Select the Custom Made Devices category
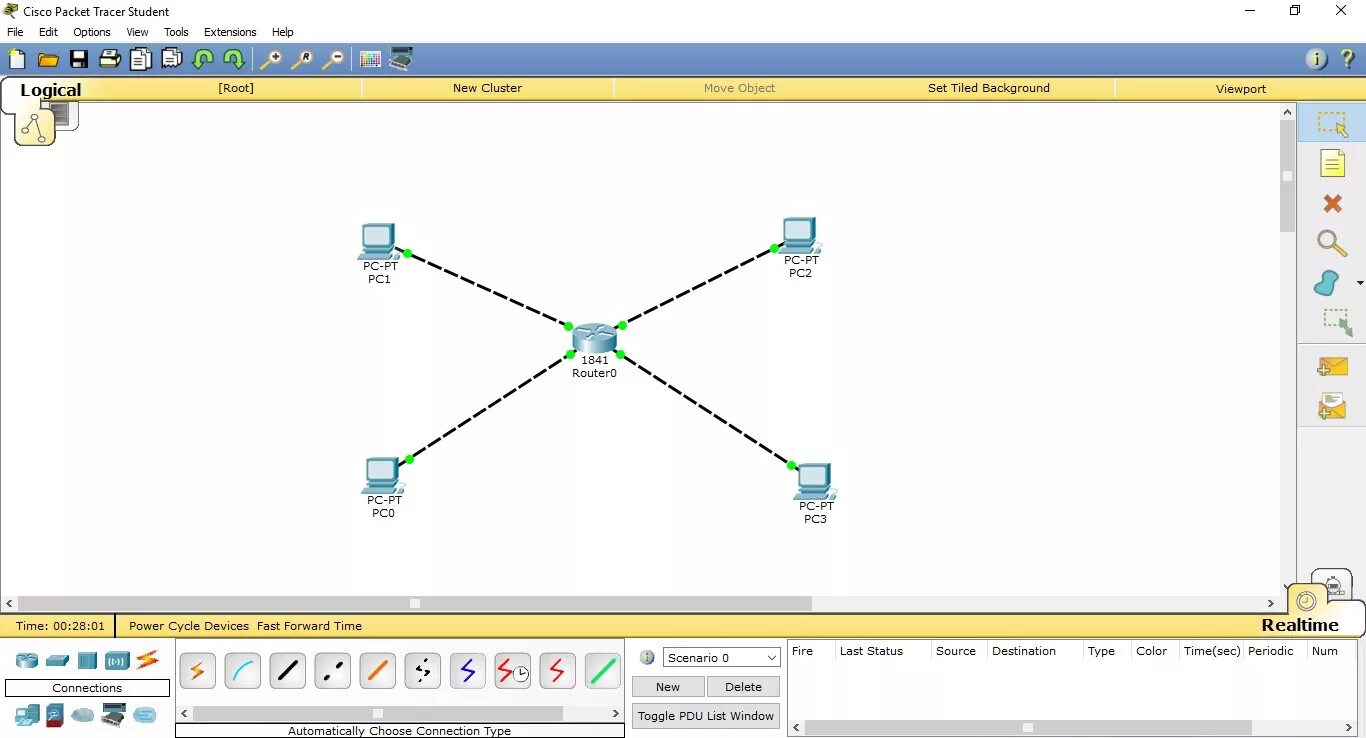Image resolution: width=1366 pixels, height=738 pixels. [x=113, y=715]
